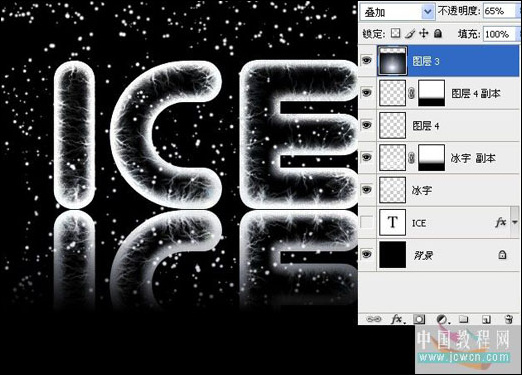Click the link layers icon at panel bottom

click(373, 319)
